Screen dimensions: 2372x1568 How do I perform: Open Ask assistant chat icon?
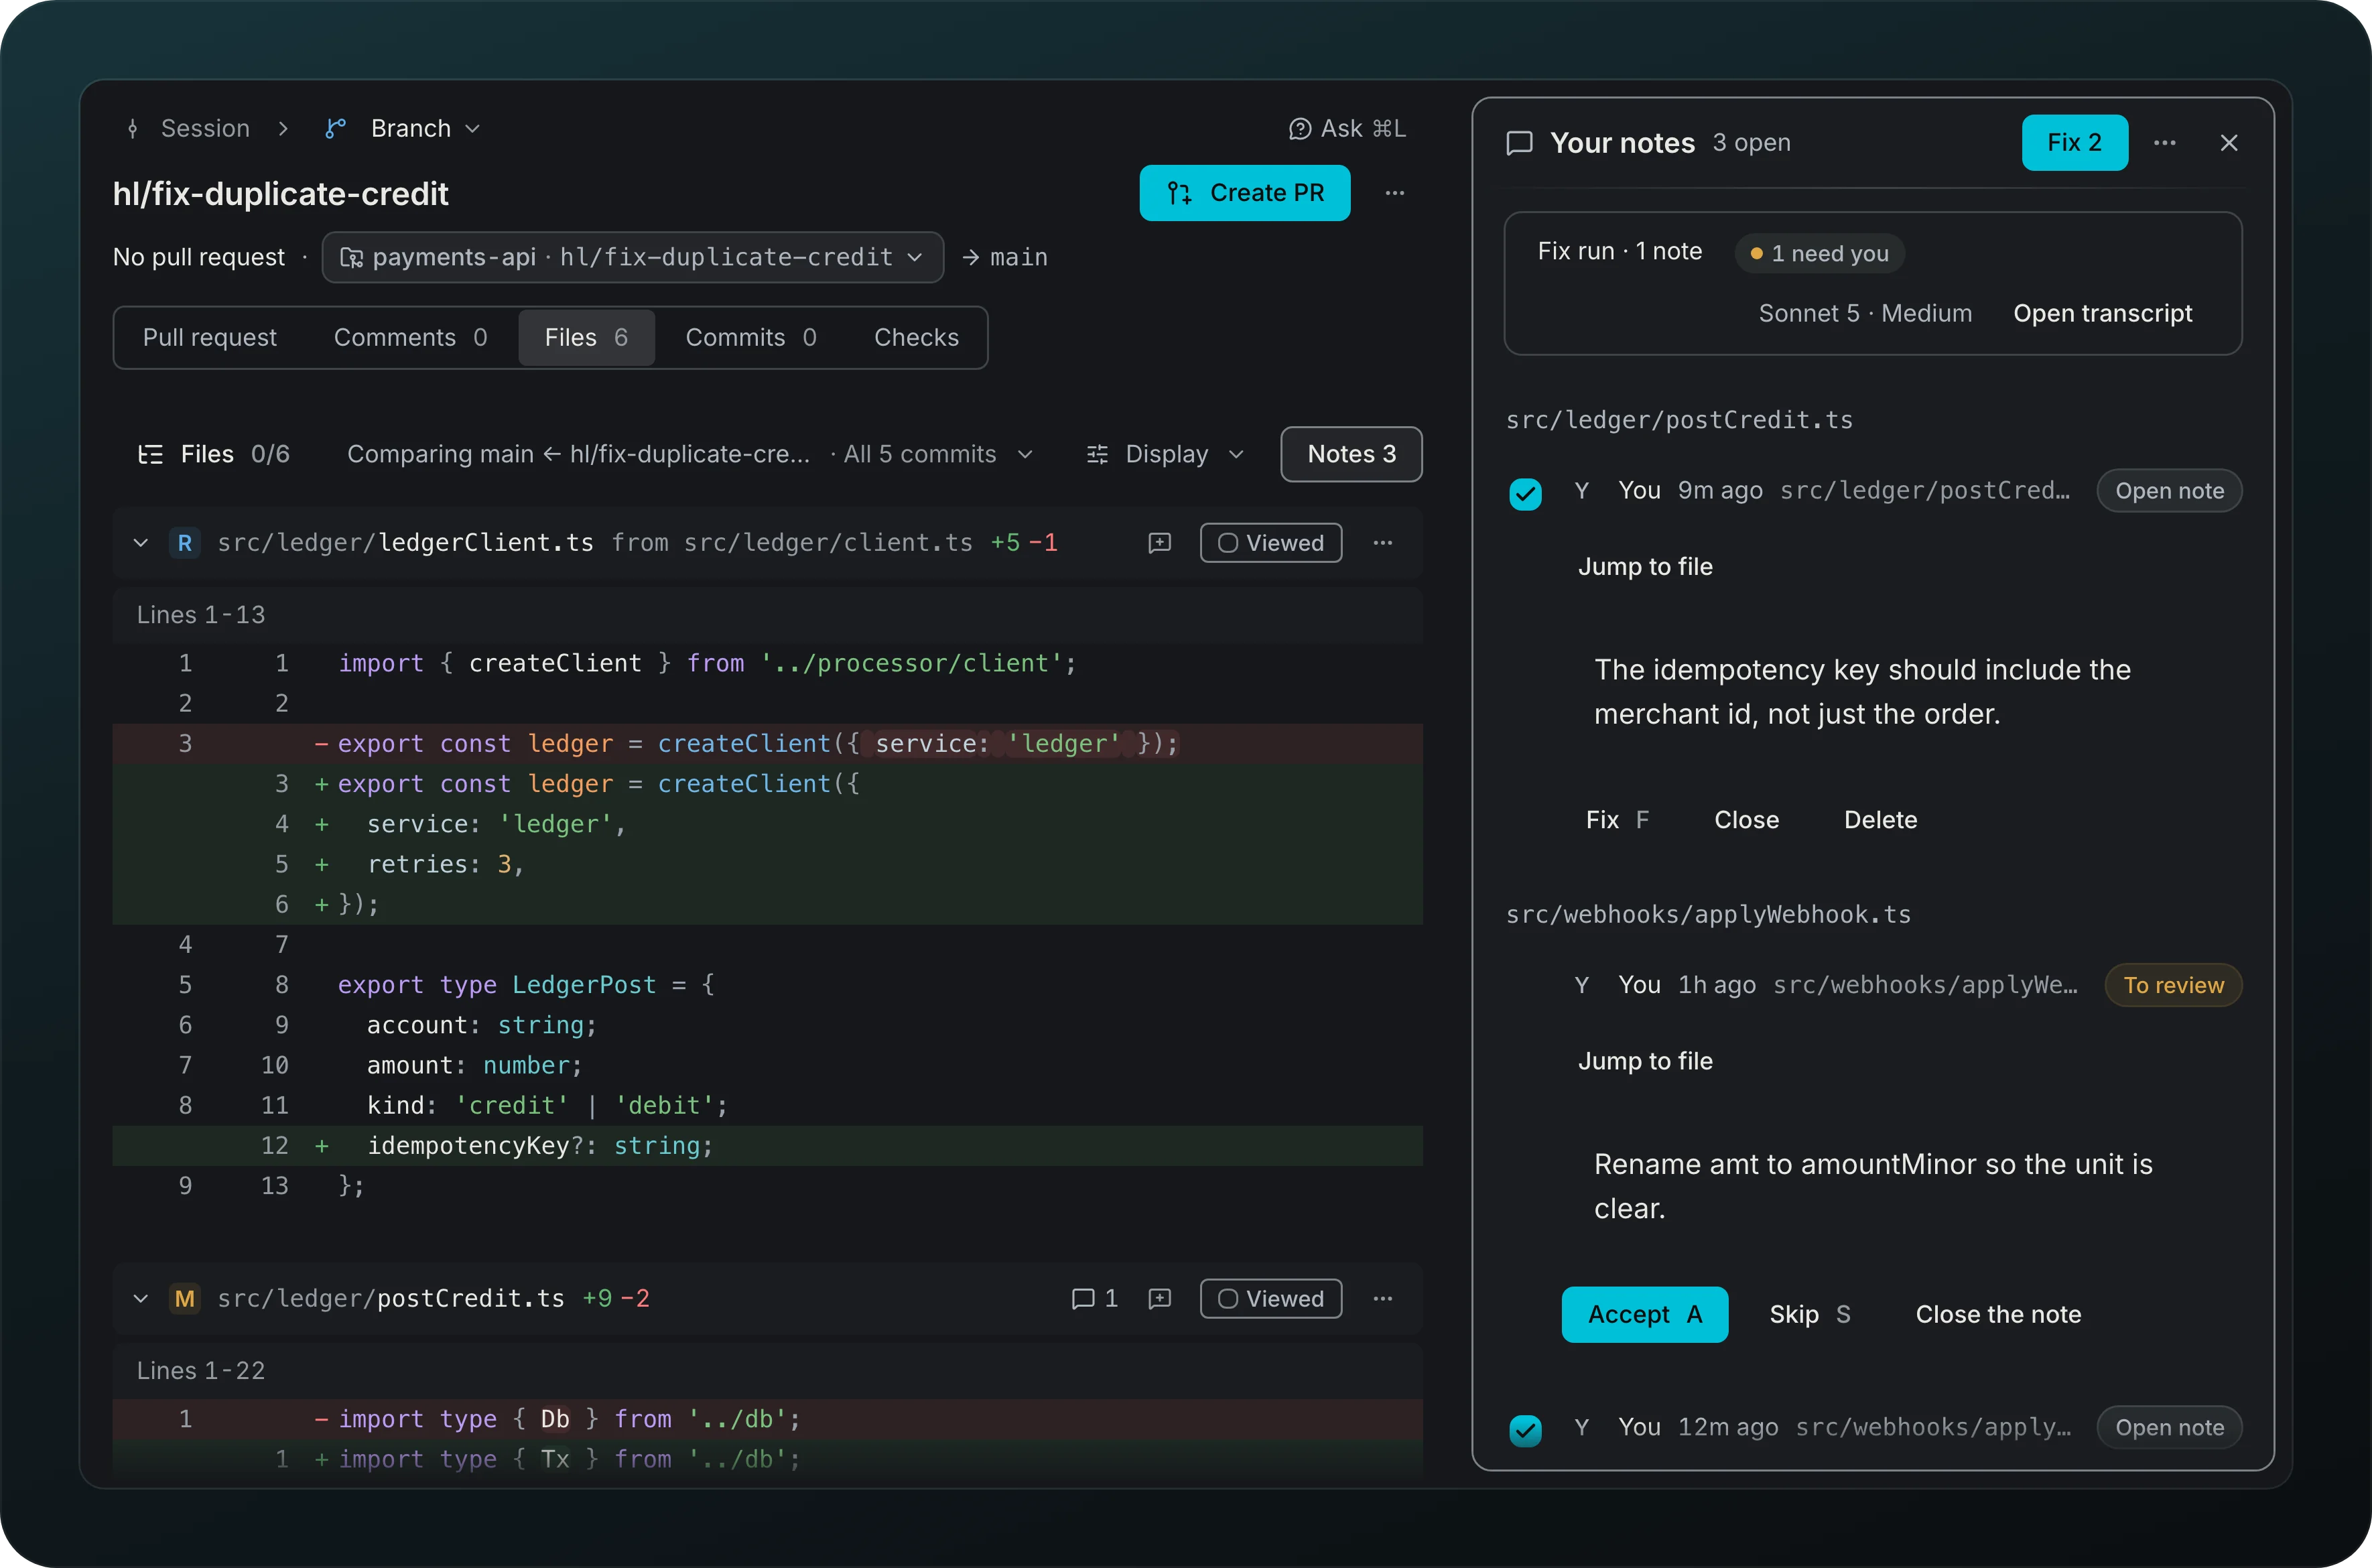[1300, 129]
